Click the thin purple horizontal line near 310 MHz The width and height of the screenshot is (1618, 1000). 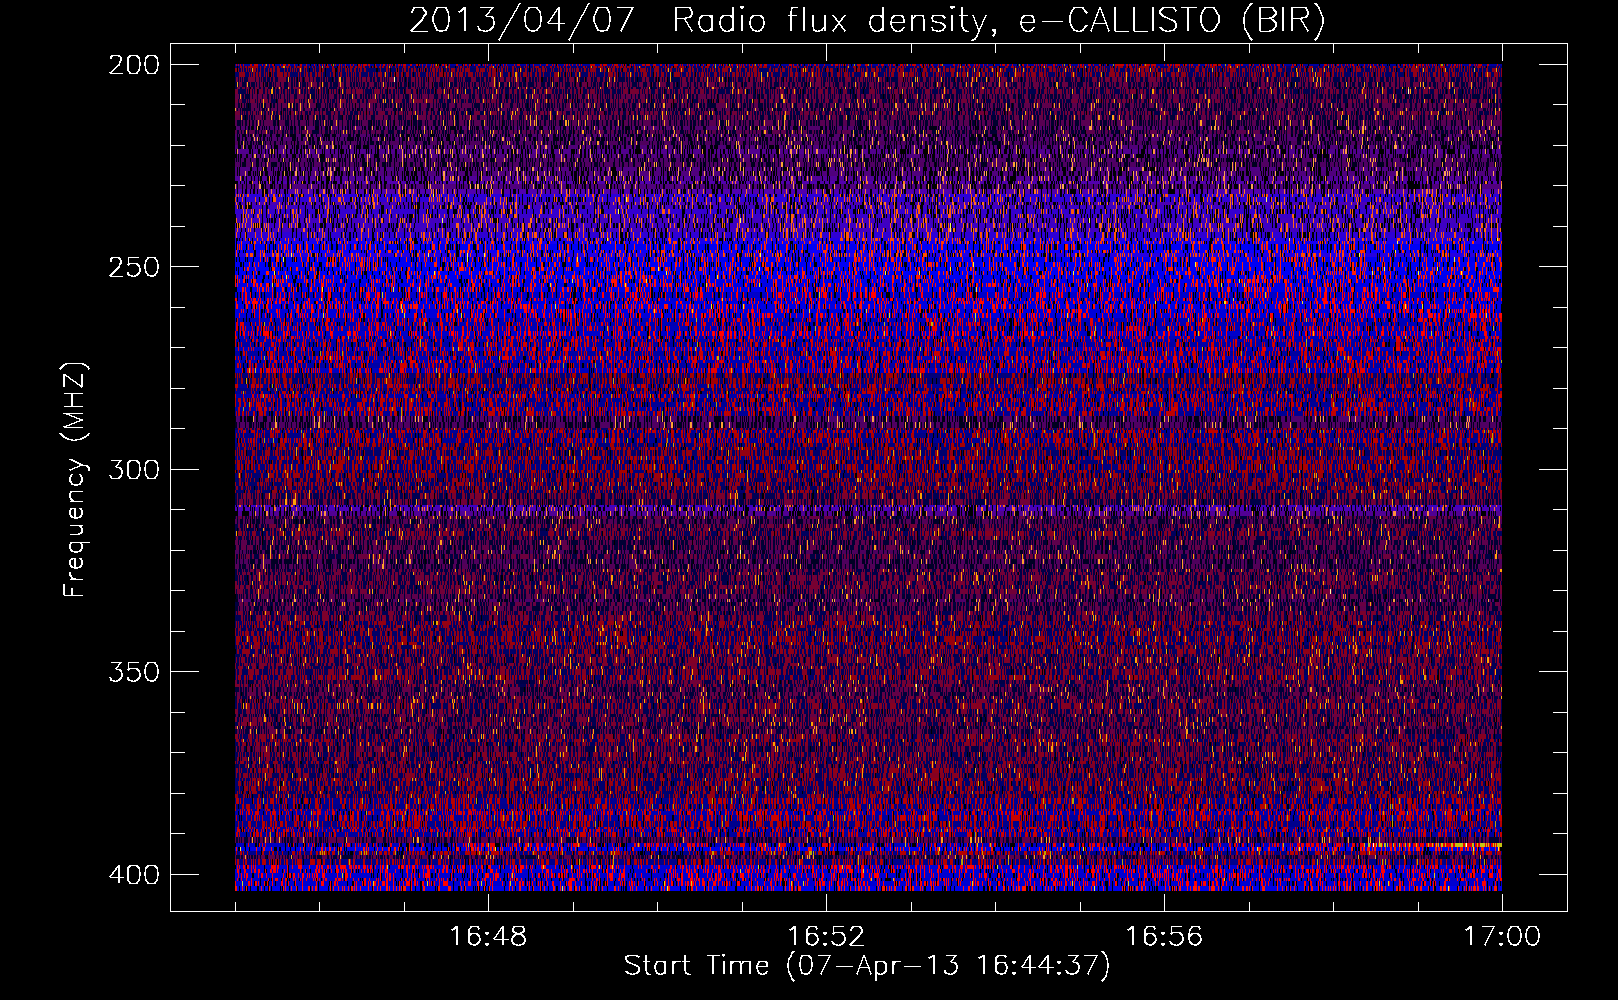click(868, 510)
